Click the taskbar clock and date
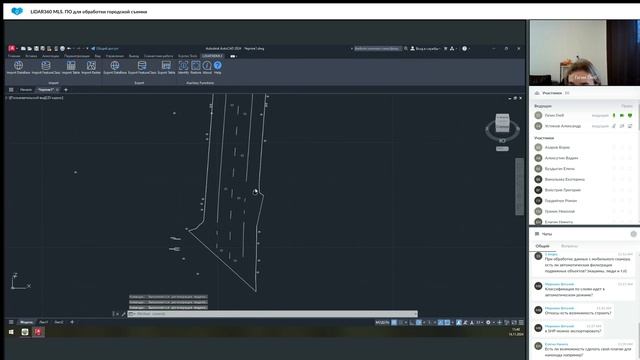The image size is (640, 360). point(516,332)
